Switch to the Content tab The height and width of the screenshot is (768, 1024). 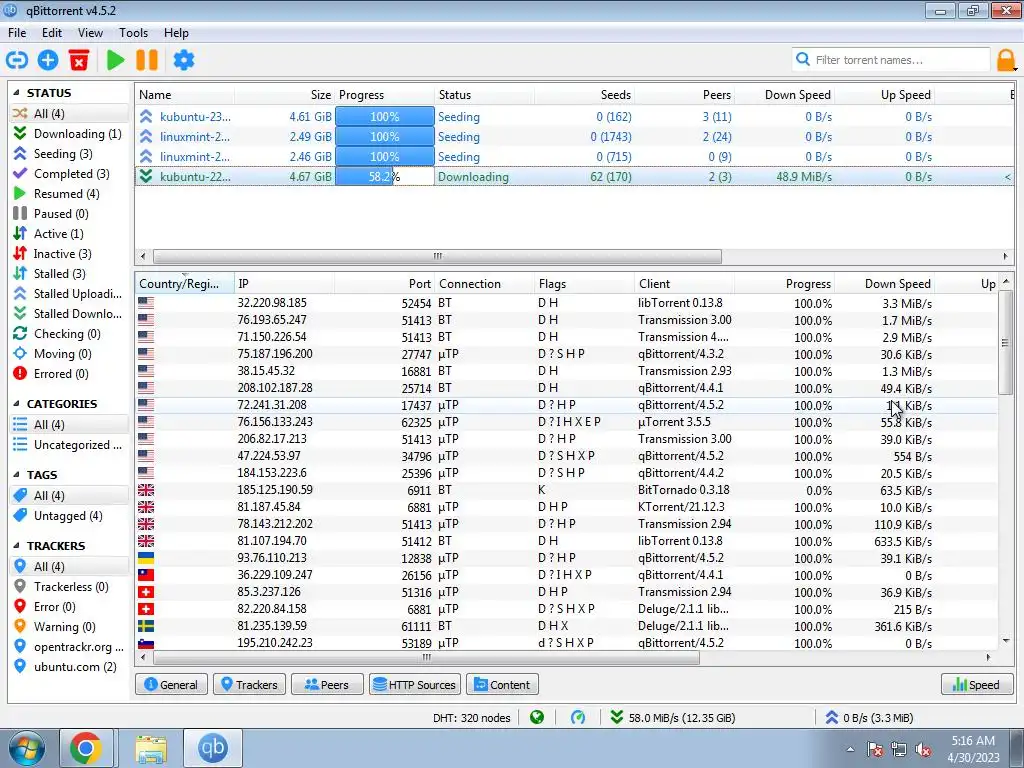502,684
